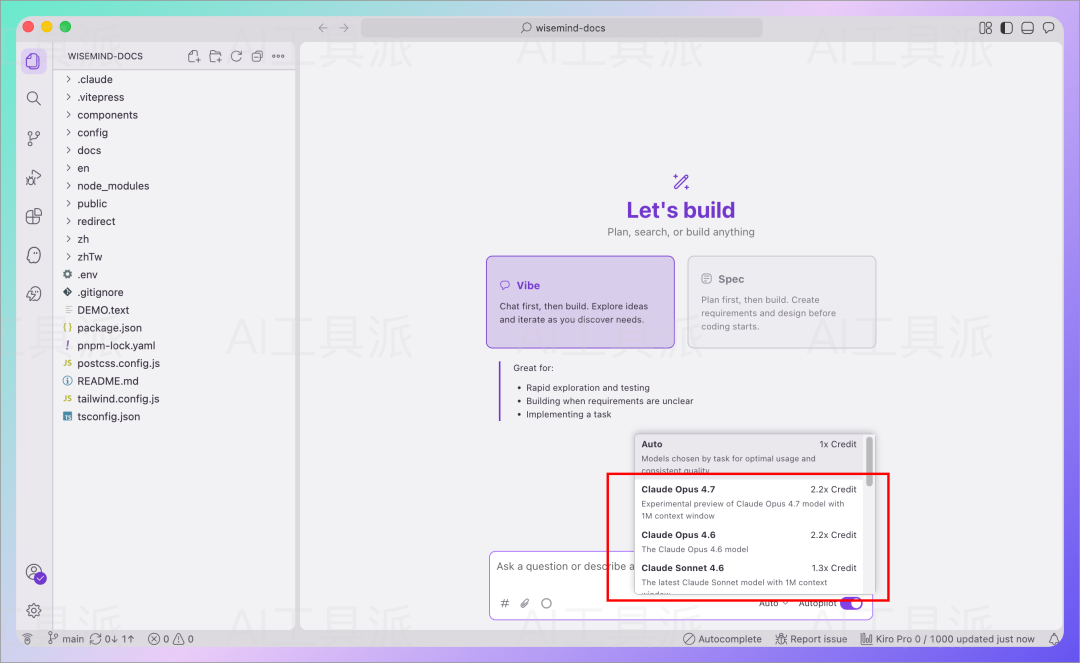Open the Kiro ghost panel
The width and height of the screenshot is (1080, 663).
coord(33,255)
